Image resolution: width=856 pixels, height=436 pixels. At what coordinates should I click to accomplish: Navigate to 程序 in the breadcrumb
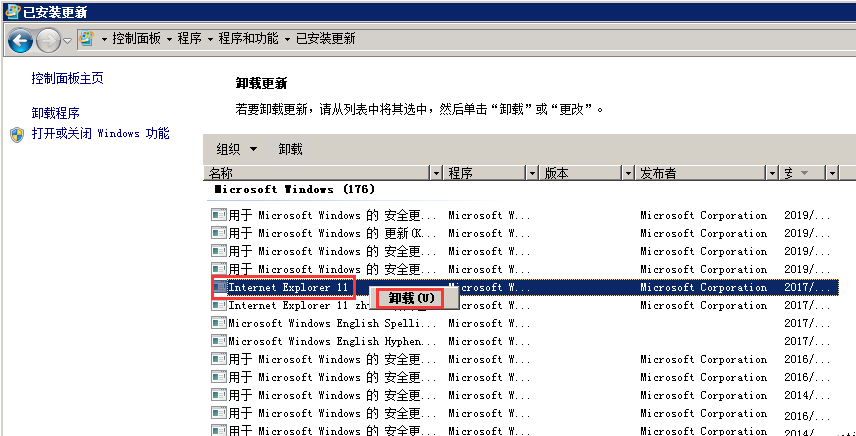189,39
